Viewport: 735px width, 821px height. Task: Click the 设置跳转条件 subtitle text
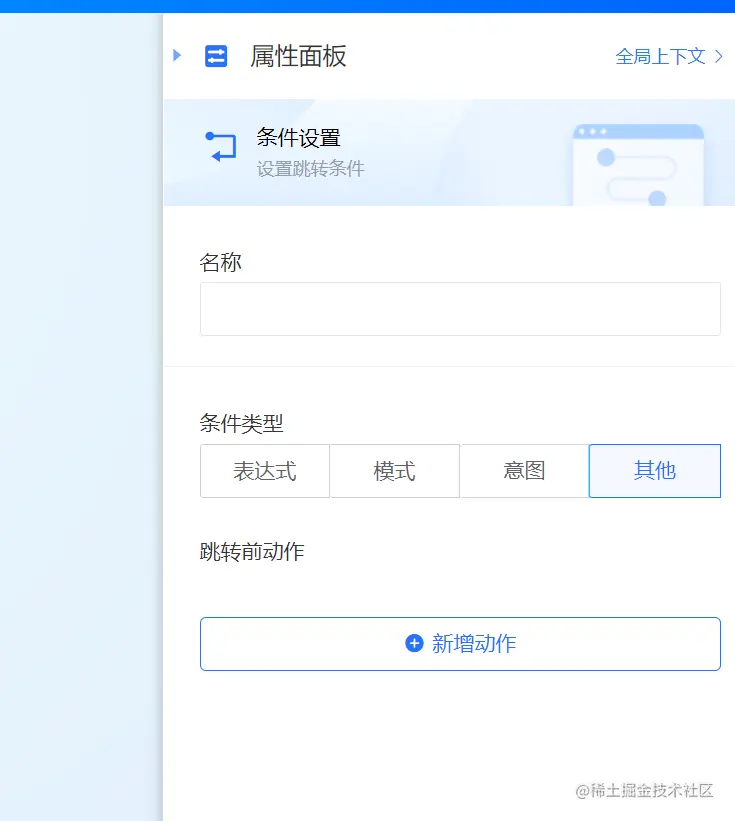(x=310, y=169)
